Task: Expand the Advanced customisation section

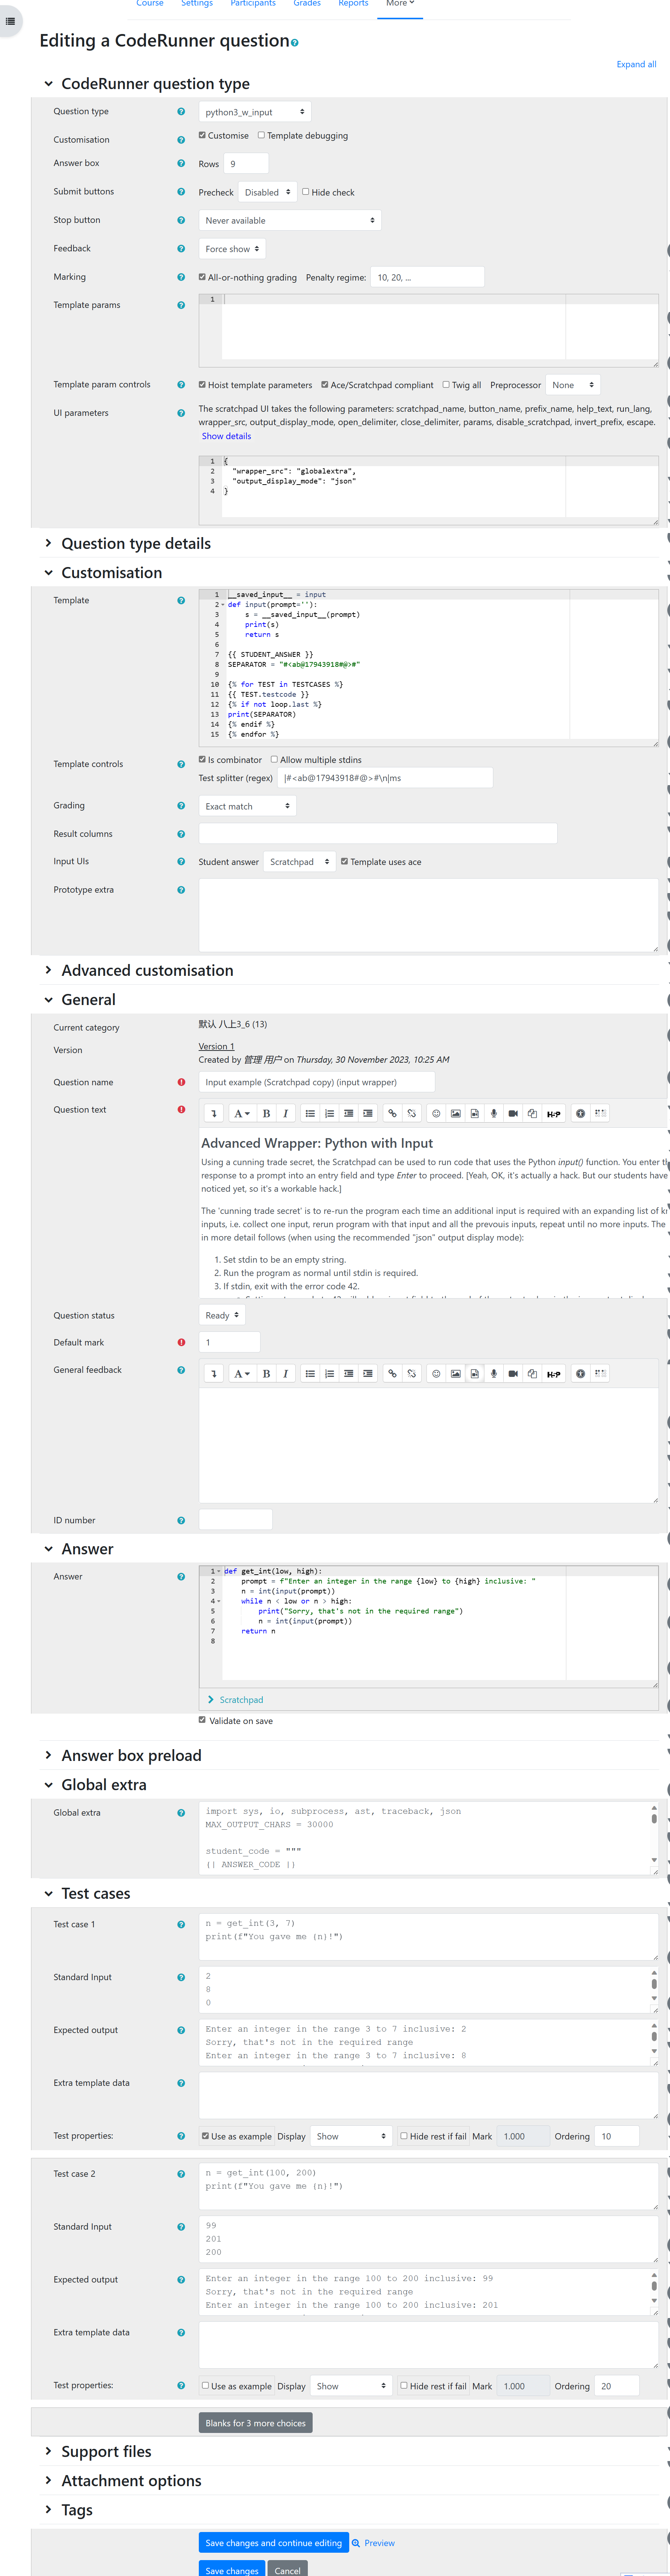Action: (x=147, y=970)
